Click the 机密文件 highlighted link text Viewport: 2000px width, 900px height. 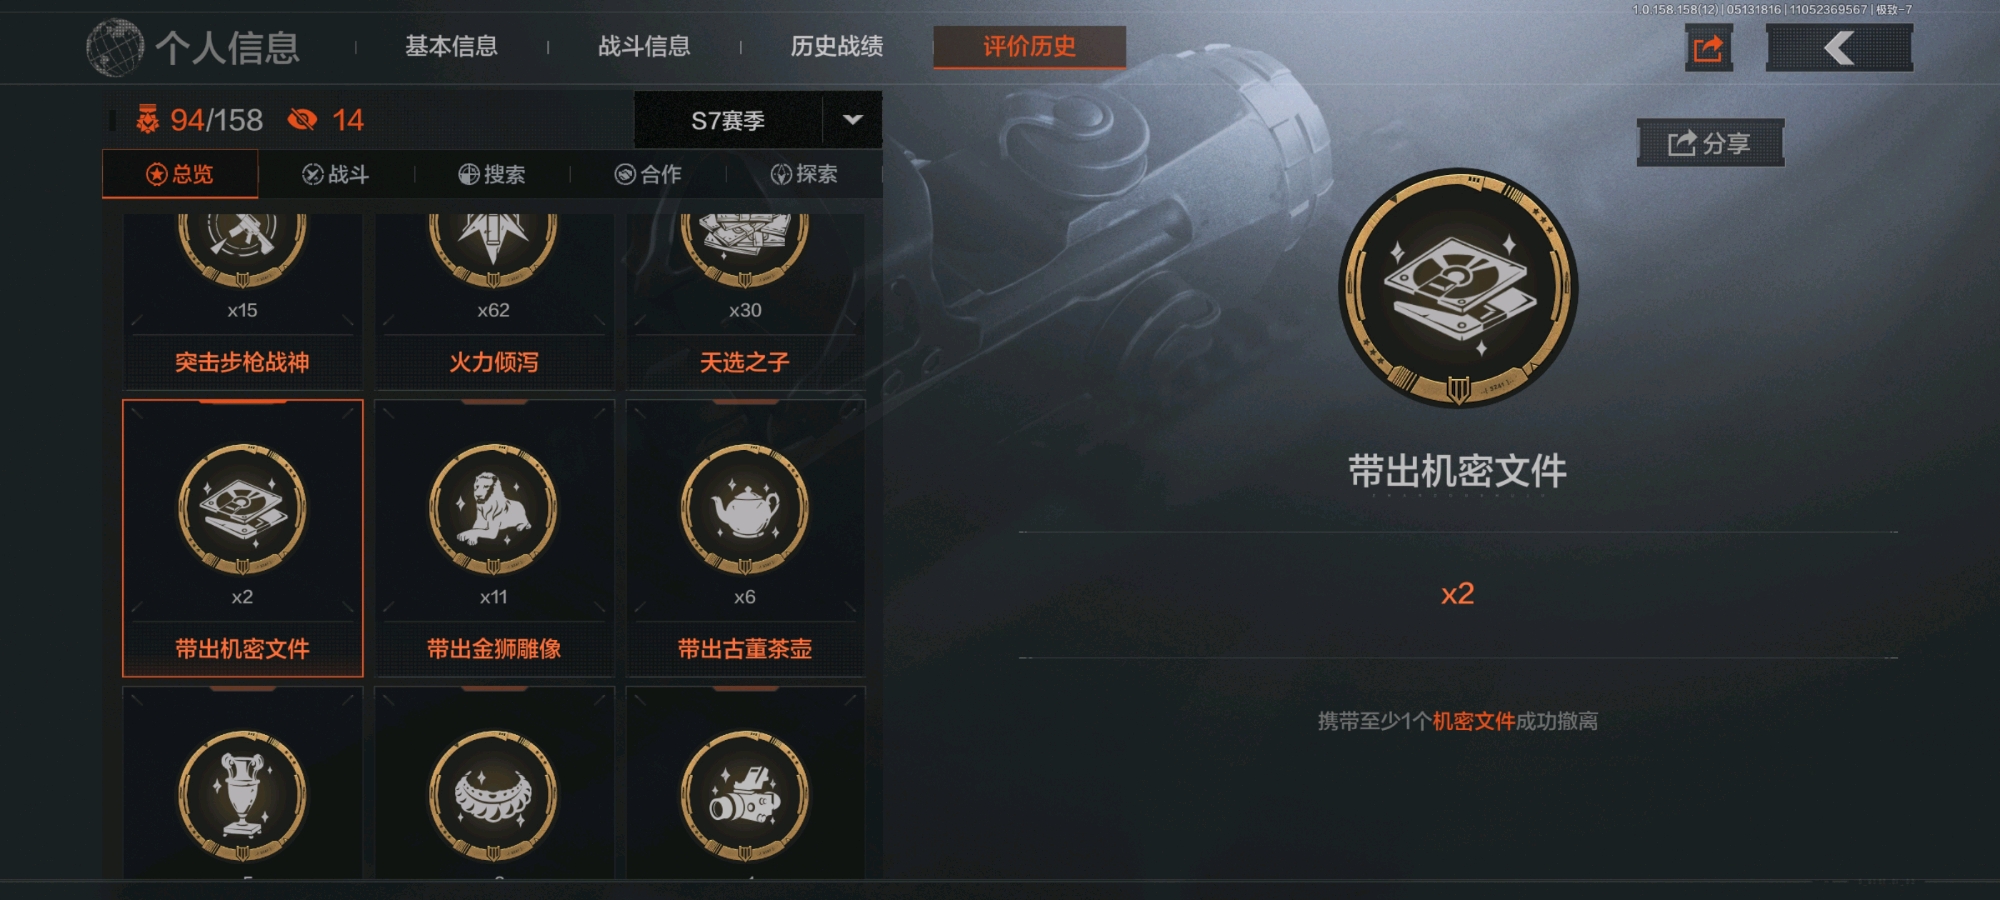click(1474, 721)
